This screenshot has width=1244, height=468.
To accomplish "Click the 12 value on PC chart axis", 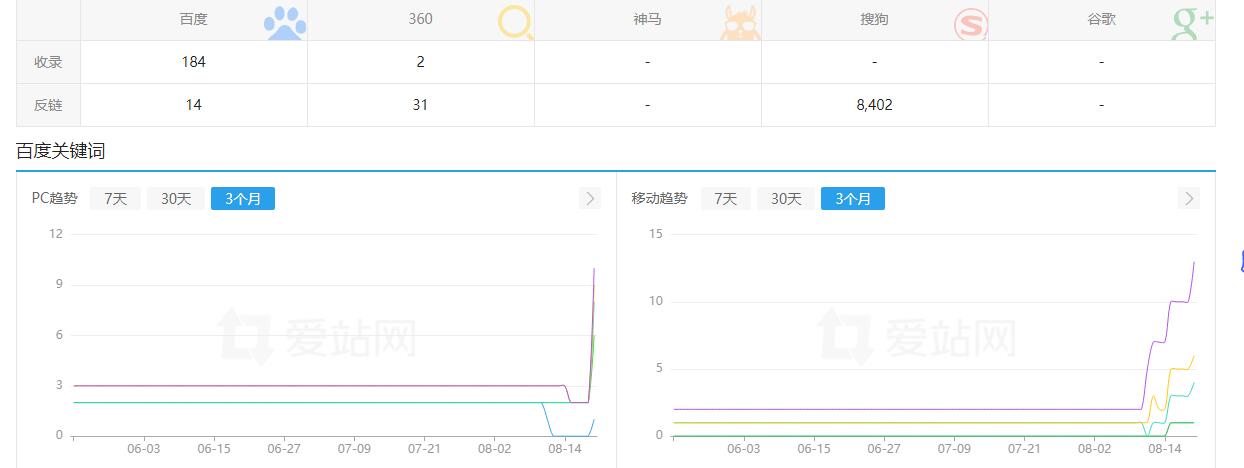I will pos(56,234).
